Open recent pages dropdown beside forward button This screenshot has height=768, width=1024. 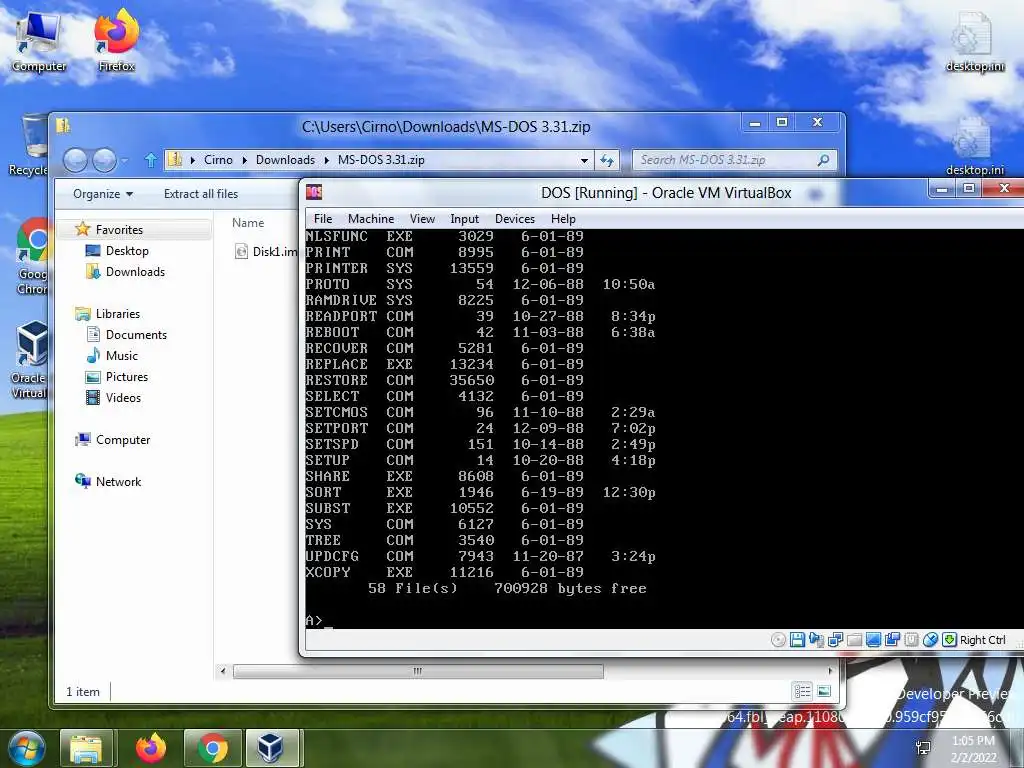point(125,160)
